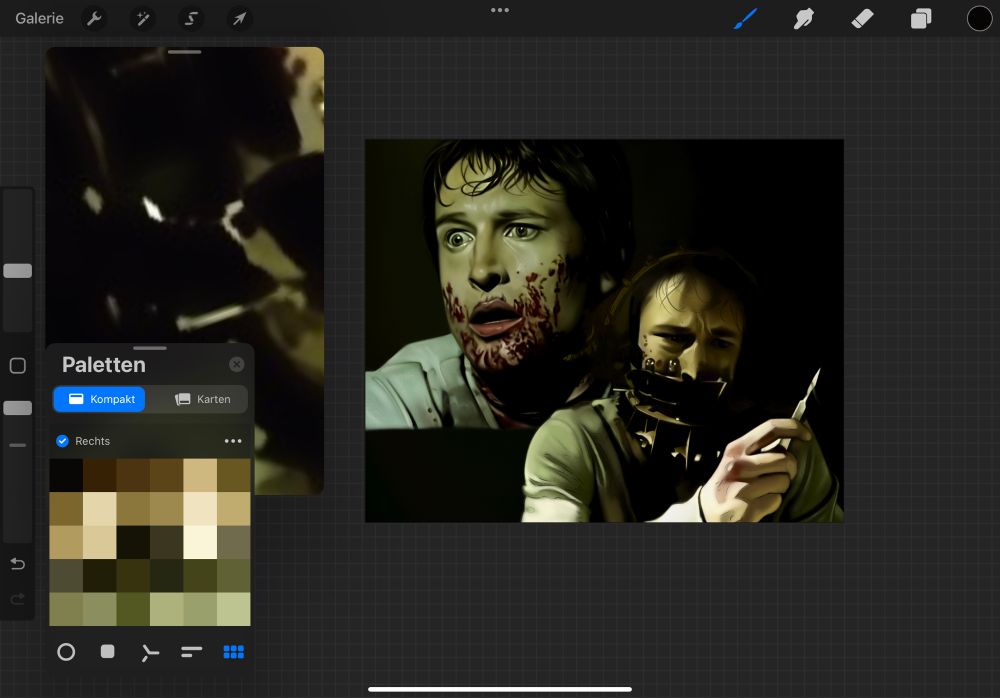Tap the small bar above the undo arrow
Viewport: 1000px width, 698px height.
[18, 445]
